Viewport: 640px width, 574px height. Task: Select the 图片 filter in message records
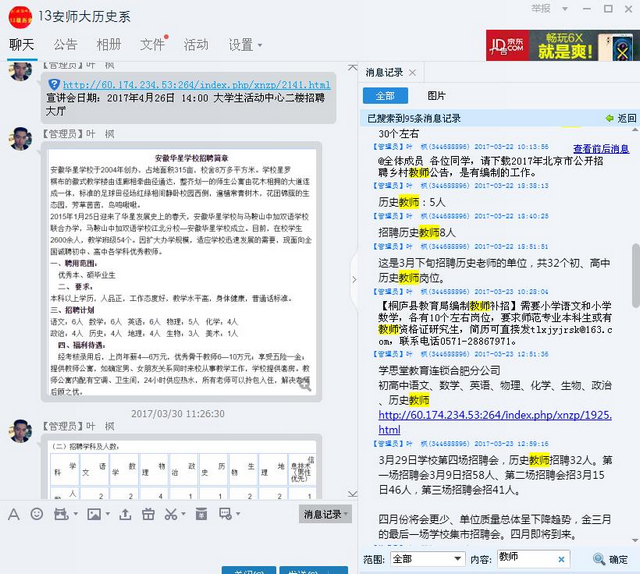point(437,96)
